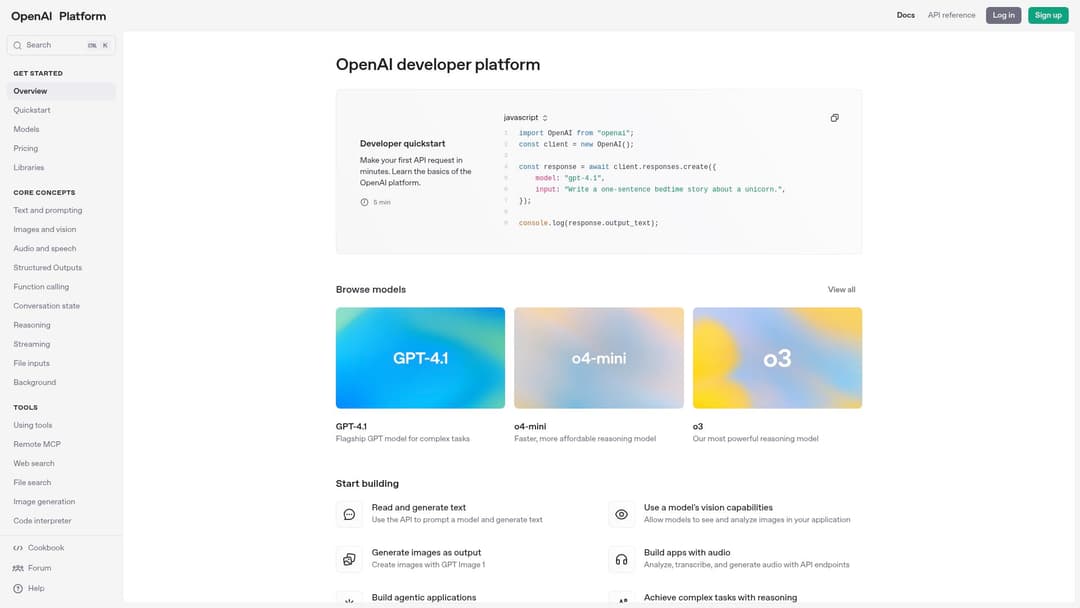Click the headphones icon for audio apps
1080x608 pixels.
621,559
